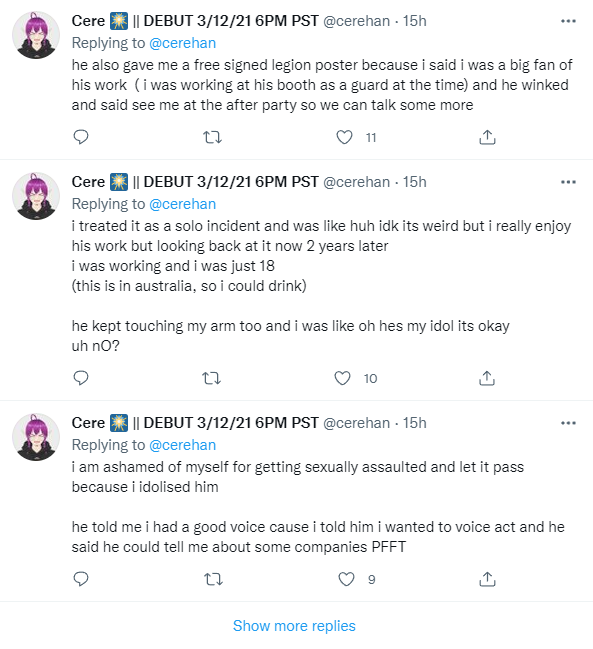Open more options on first tweet
This screenshot has height=649, width=593.
568,21
